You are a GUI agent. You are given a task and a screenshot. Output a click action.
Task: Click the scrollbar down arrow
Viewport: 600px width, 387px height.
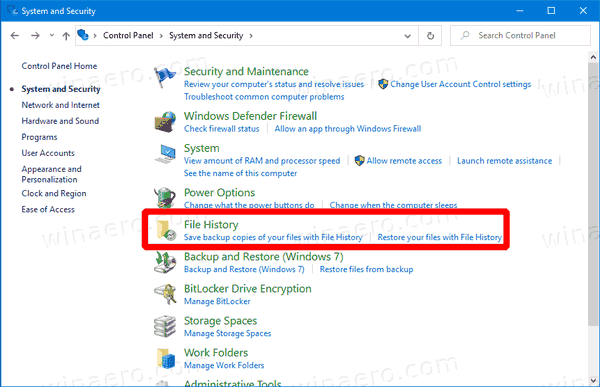[593, 381]
